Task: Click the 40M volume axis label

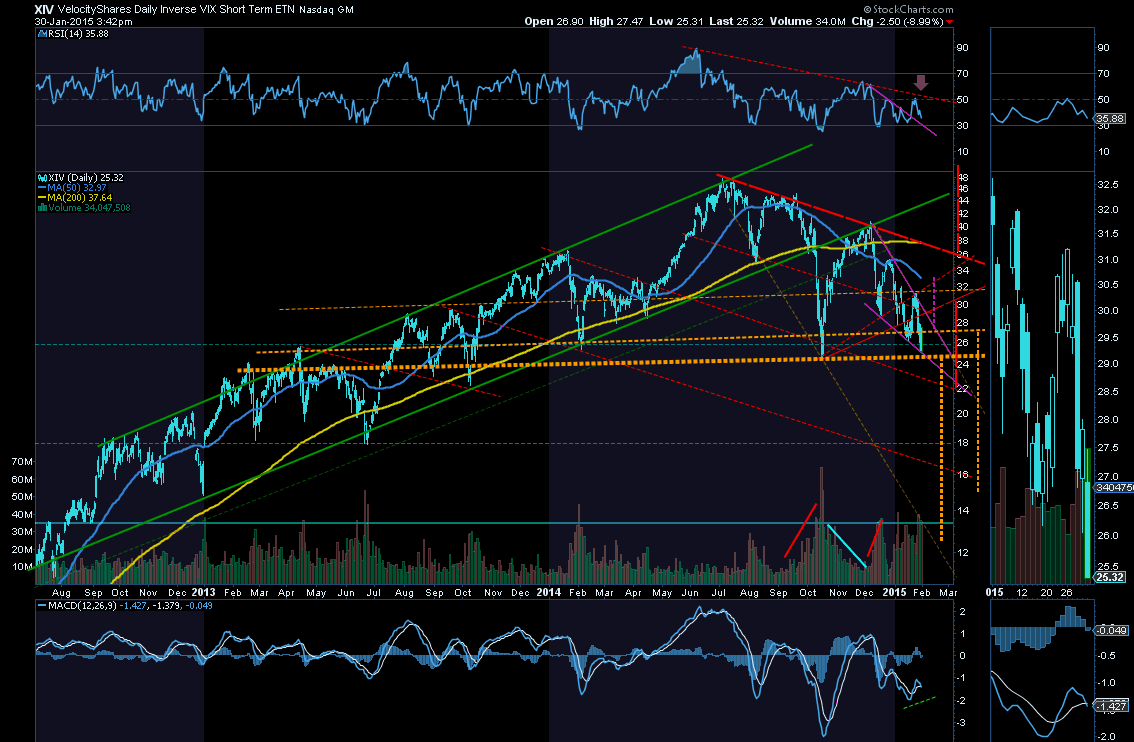Action: click(x=22, y=514)
